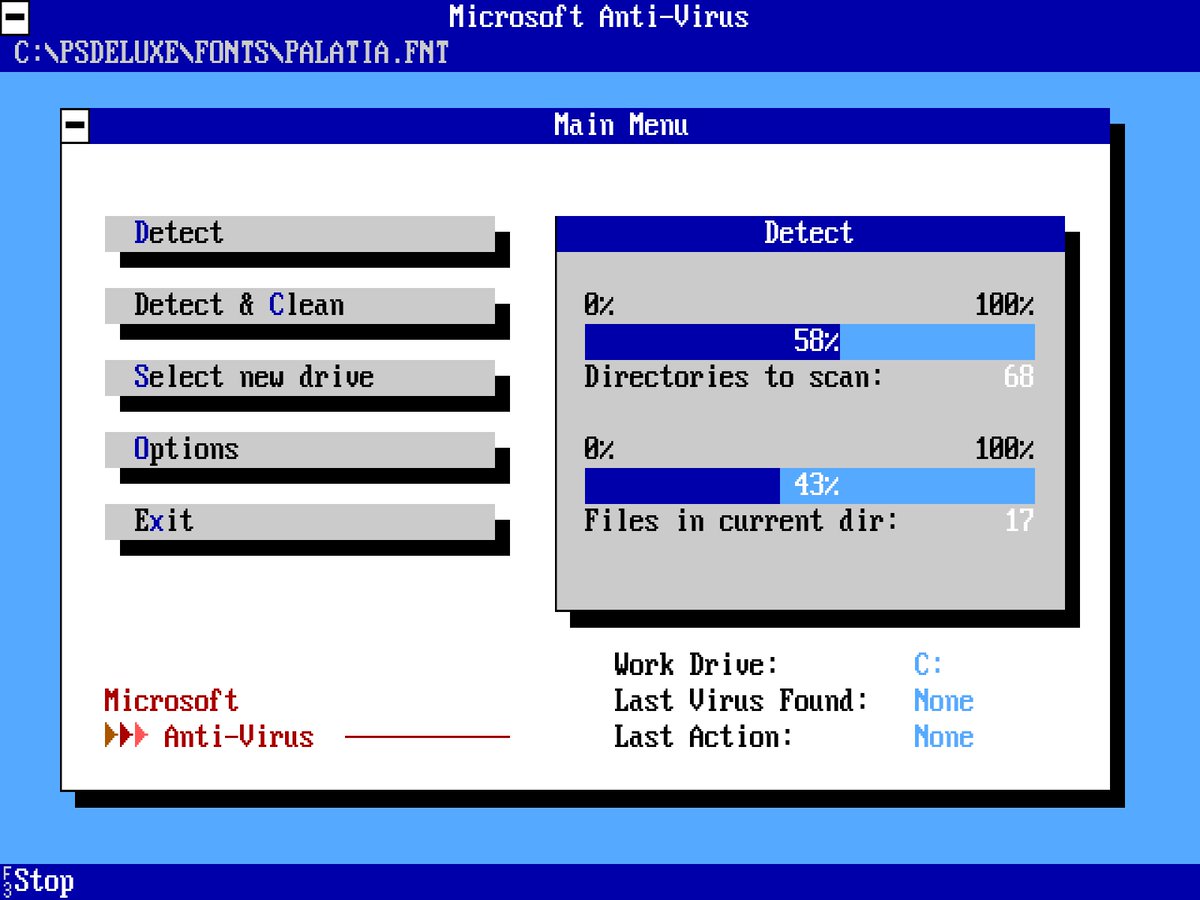Click the files progress bar at 43%

click(810, 485)
